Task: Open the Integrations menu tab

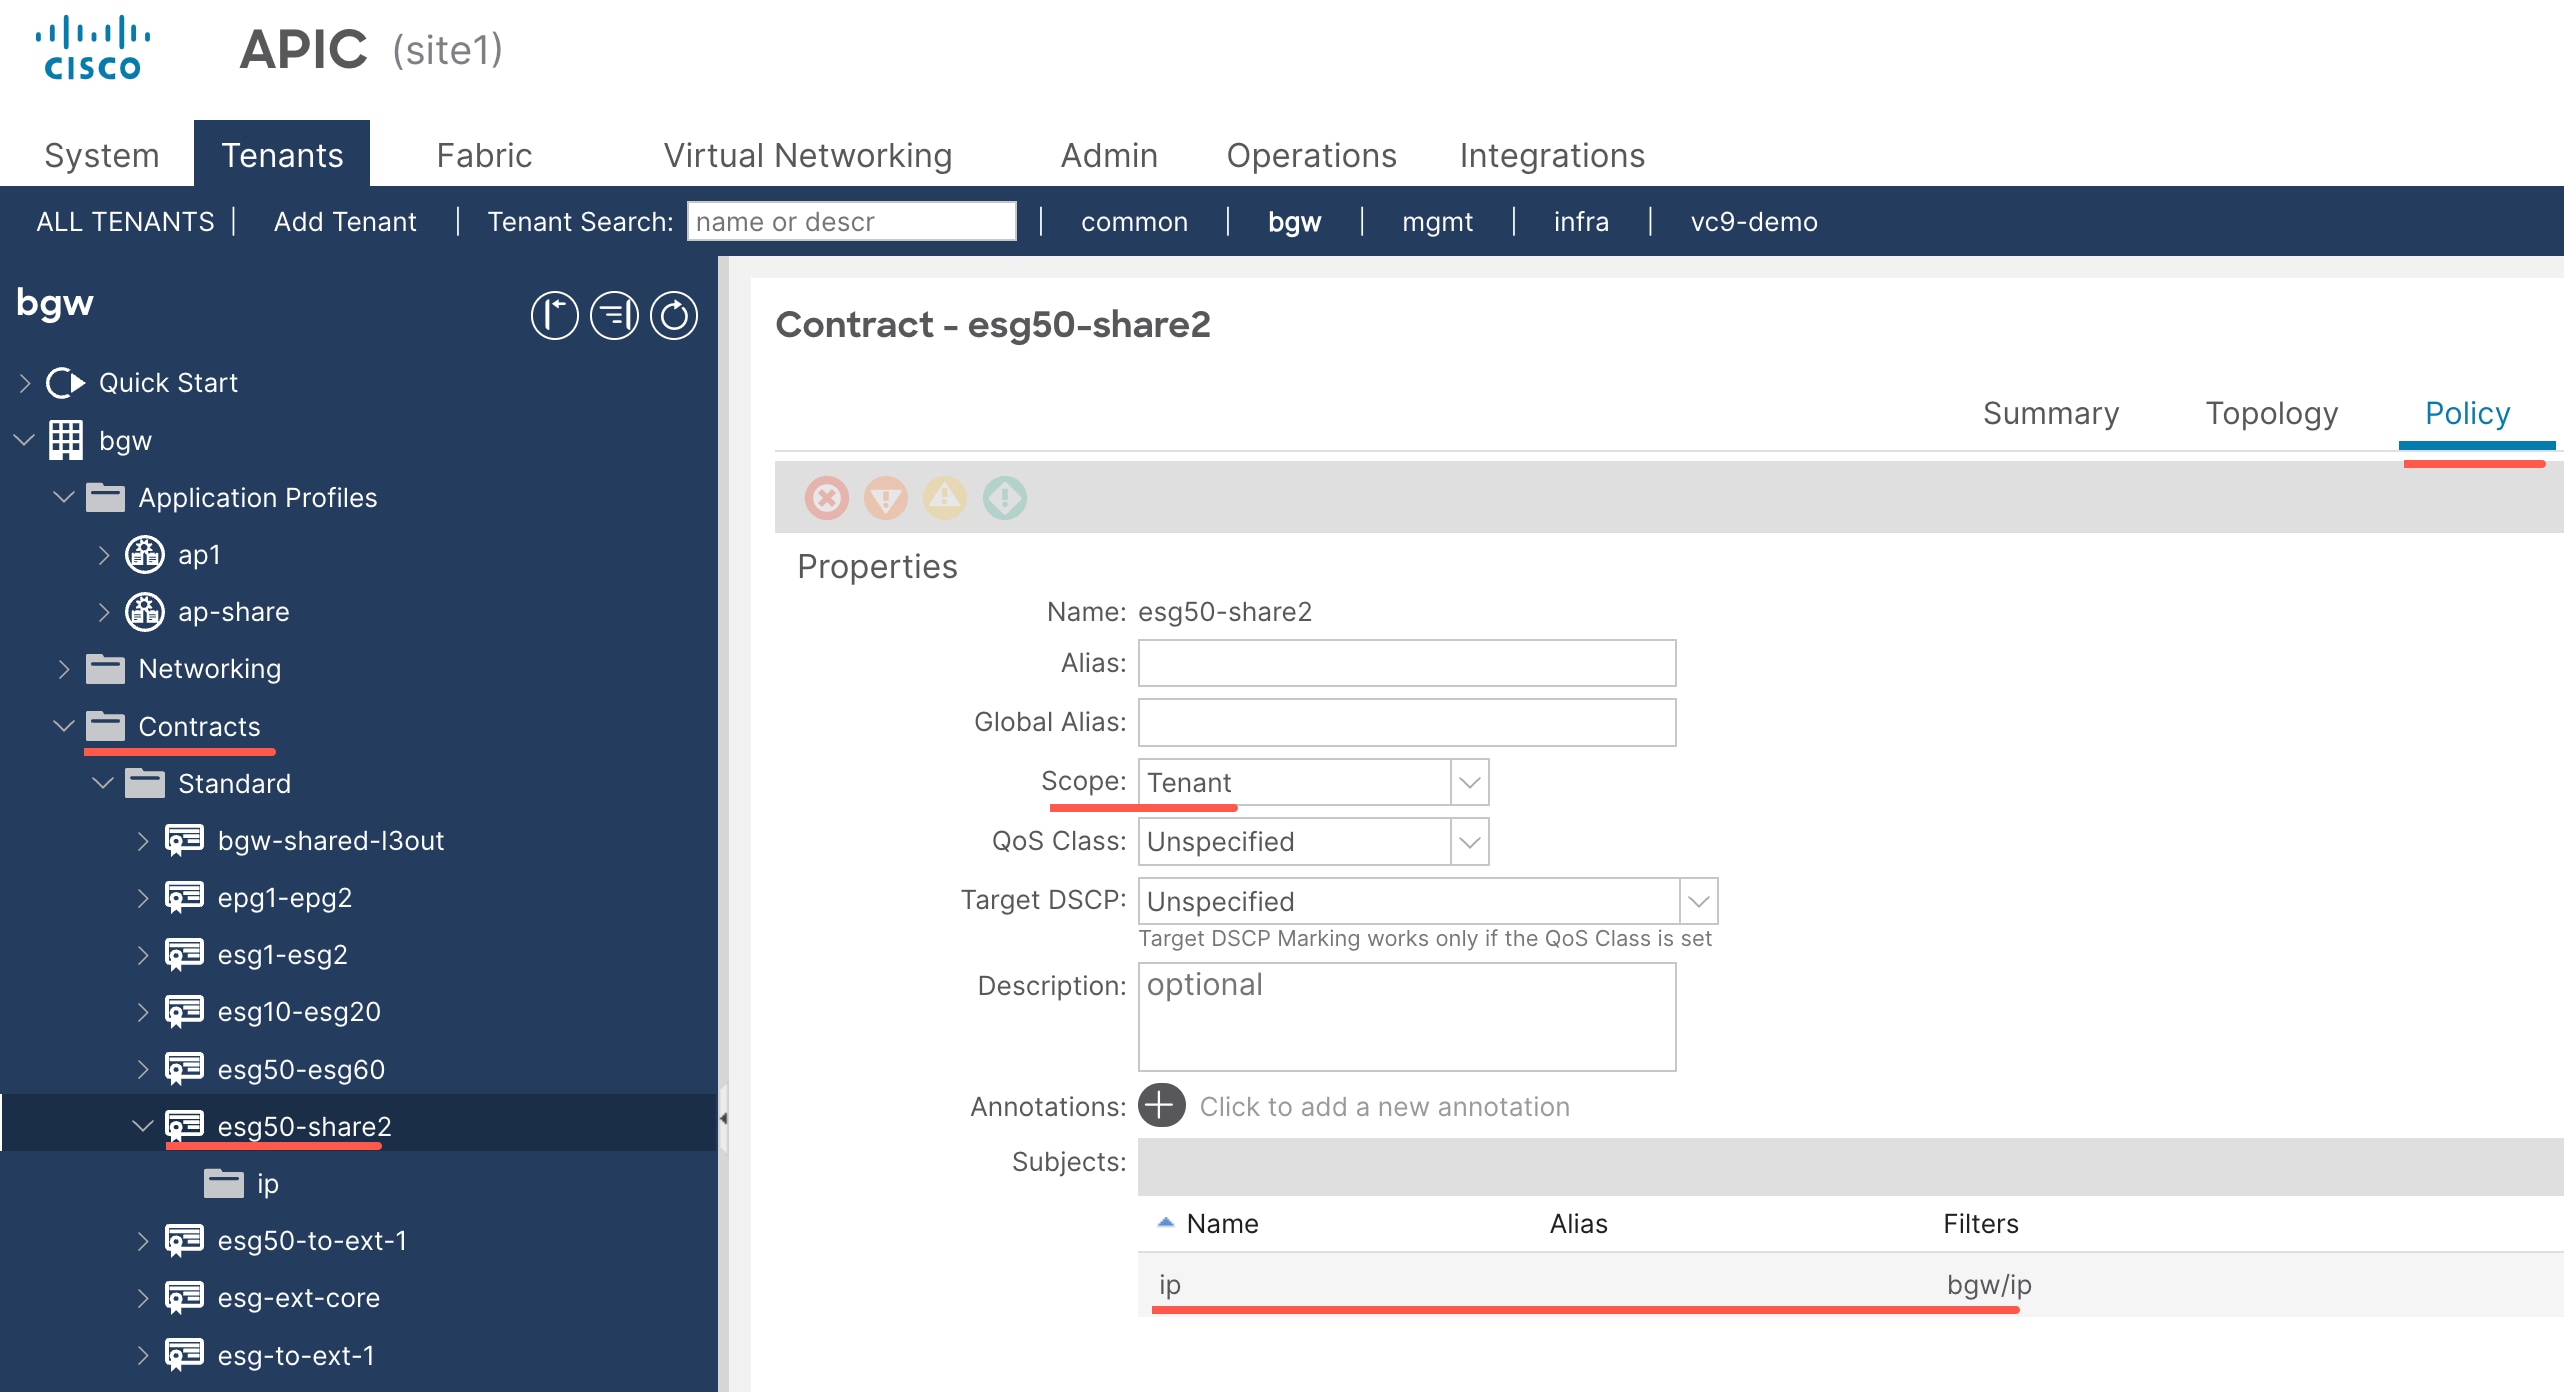Action: (x=1552, y=155)
